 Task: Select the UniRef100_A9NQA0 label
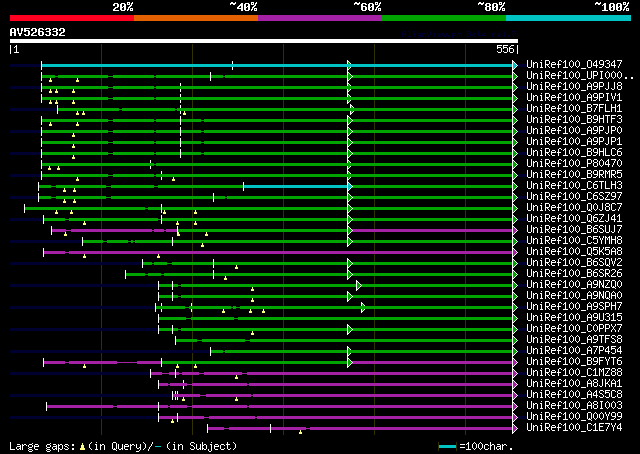(x=574, y=296)
